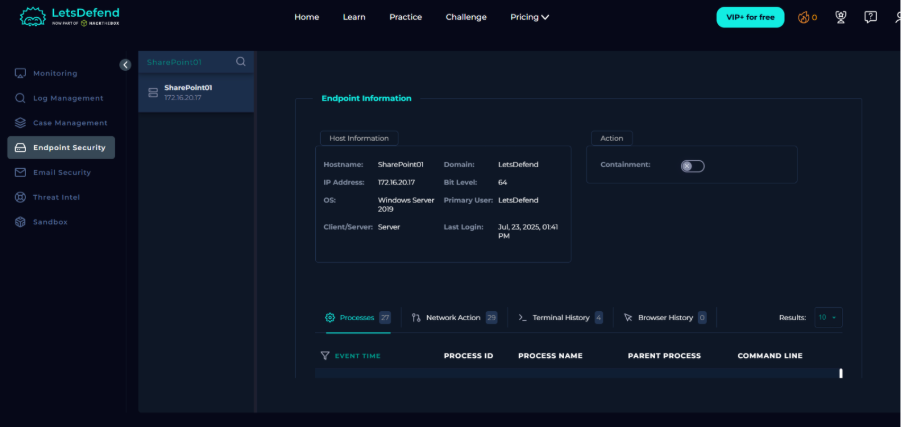The height and width of the screenshot is (427, 901).
Task: Click the Browser History cursor icon
Action: [x=628, y=318]
